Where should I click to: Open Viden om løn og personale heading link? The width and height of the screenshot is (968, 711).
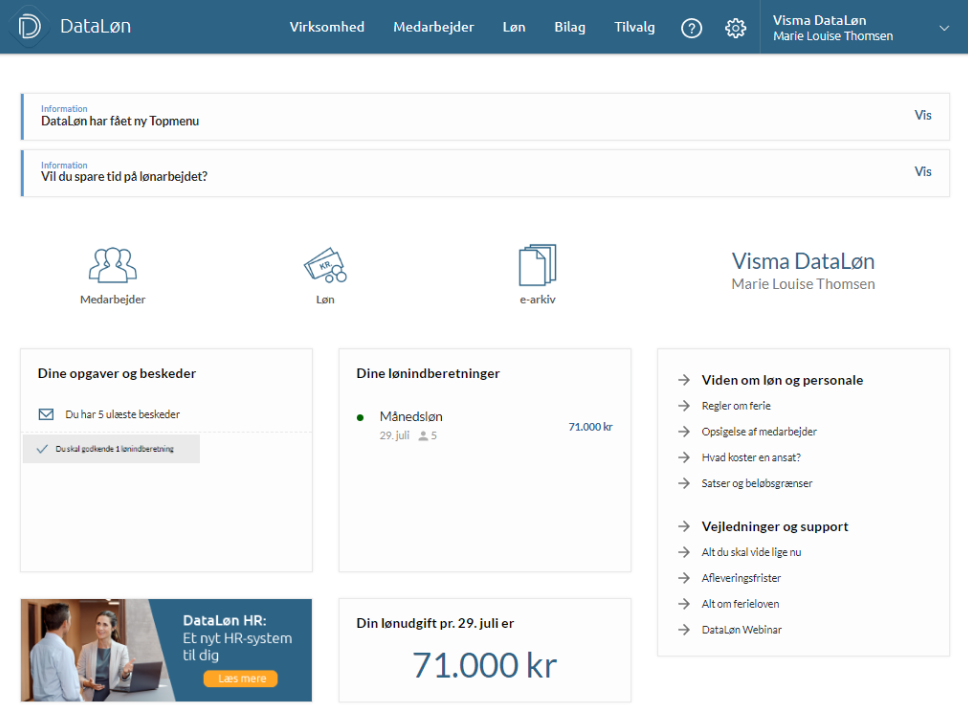click(782, 380)
